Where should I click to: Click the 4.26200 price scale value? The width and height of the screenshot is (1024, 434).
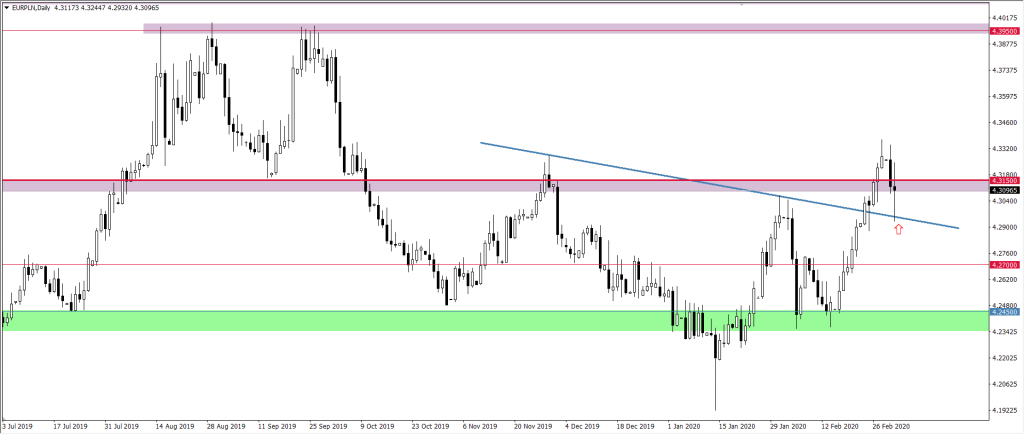tap(1006, 279)
